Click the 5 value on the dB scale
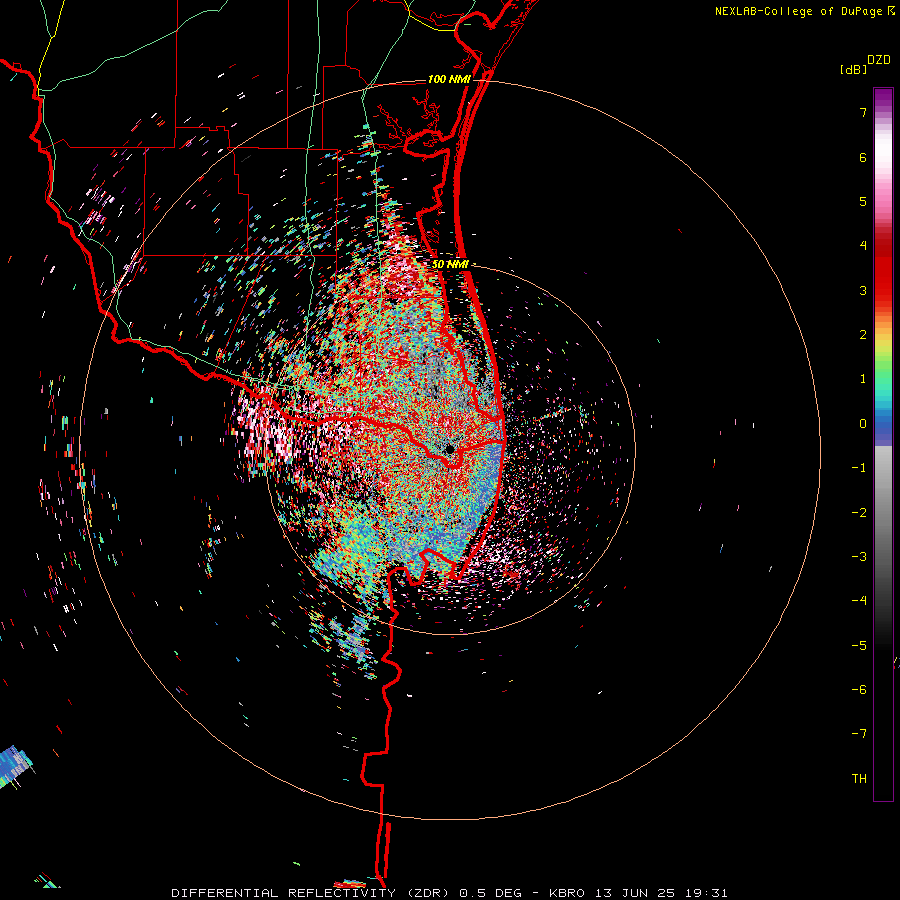Image resolution: width=900 pixels, height=900 pixels. [863, 201]
